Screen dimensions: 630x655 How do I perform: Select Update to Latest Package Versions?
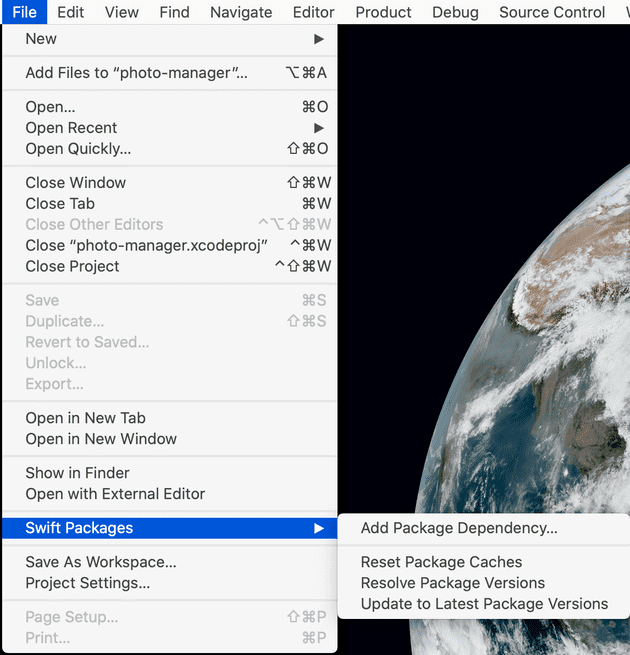(484, 604)
